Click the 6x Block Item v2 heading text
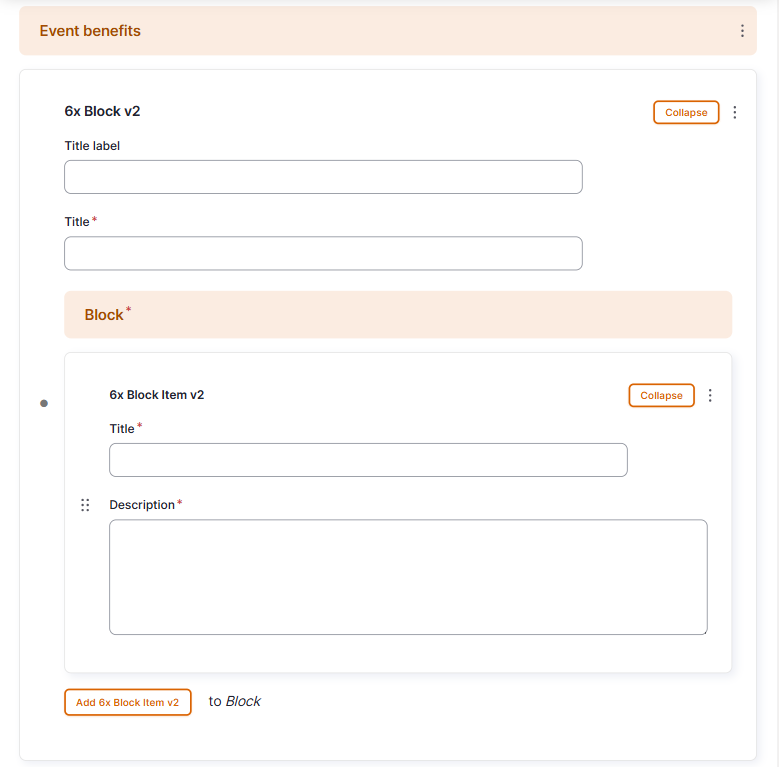 (x=157, y=395)
